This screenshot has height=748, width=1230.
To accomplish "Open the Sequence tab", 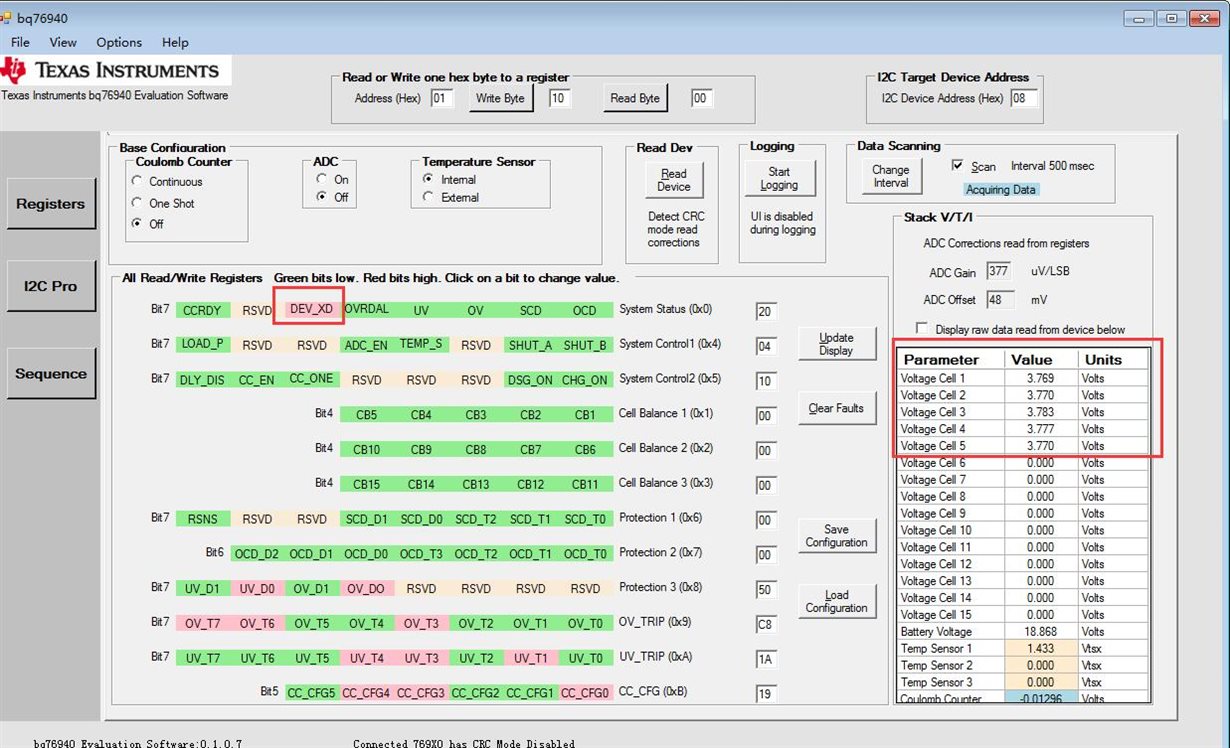I will 51,374.
